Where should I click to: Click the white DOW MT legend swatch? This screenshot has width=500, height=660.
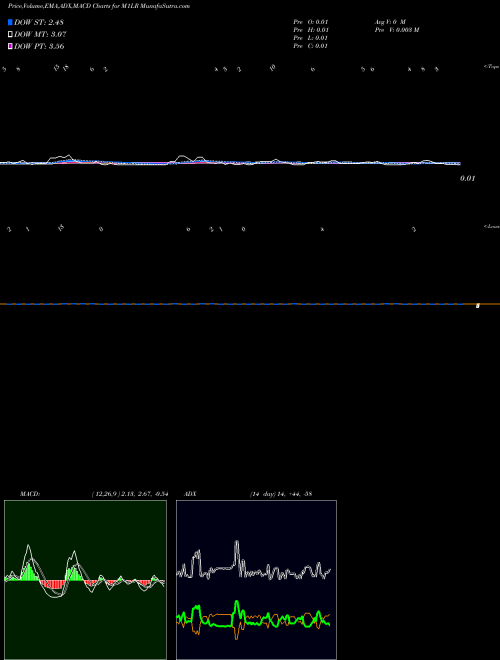tap(10, 35)
